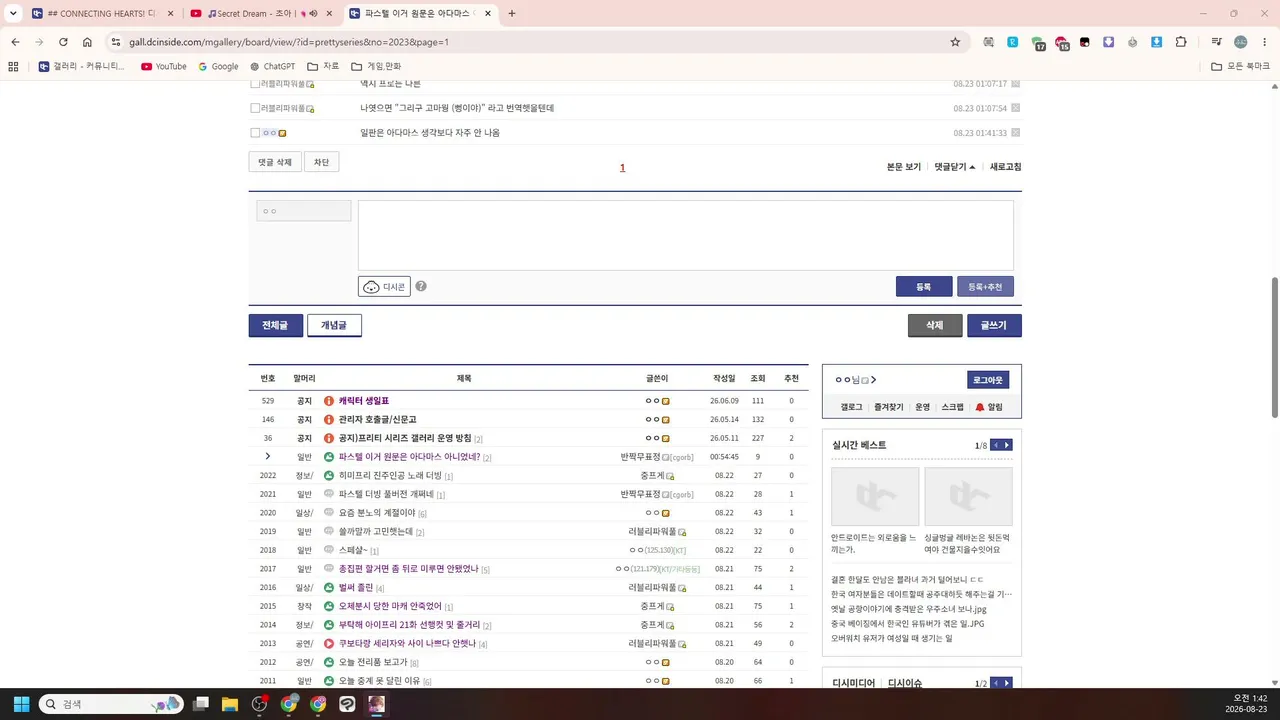The image size is (1280, 720).
Task: Open the 갤로그 menu item
Action: (851, 407)
